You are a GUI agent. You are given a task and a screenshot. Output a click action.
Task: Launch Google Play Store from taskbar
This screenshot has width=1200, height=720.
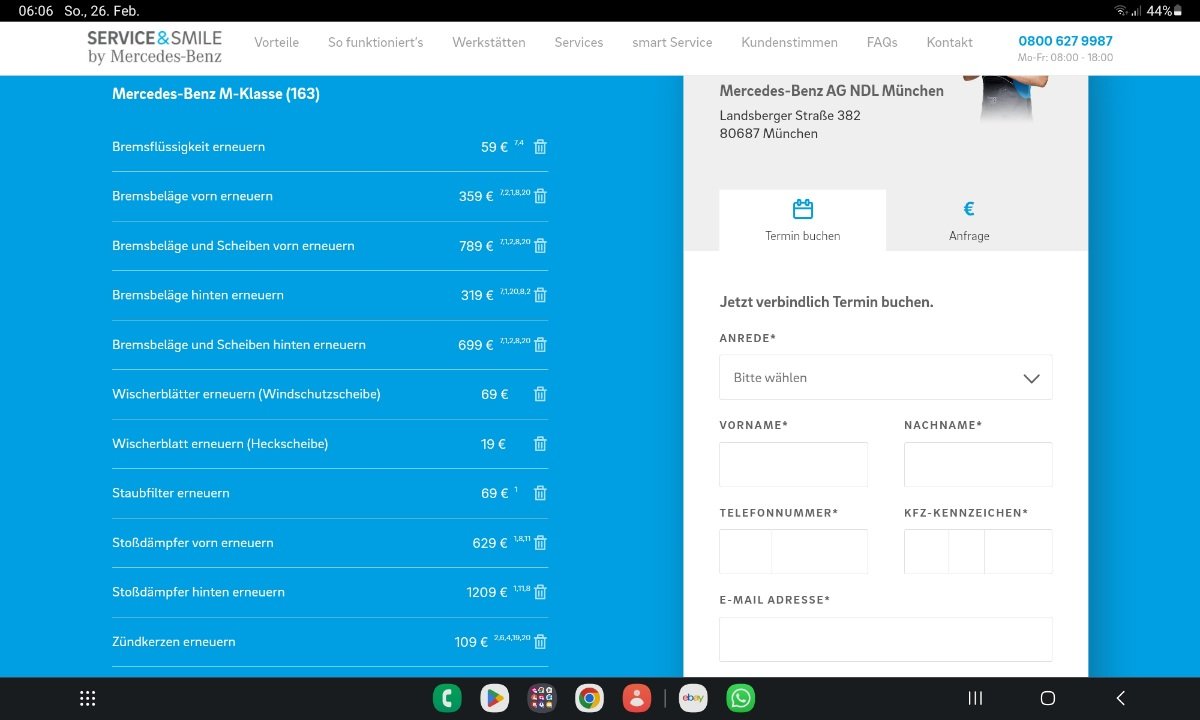click(494, 698)
